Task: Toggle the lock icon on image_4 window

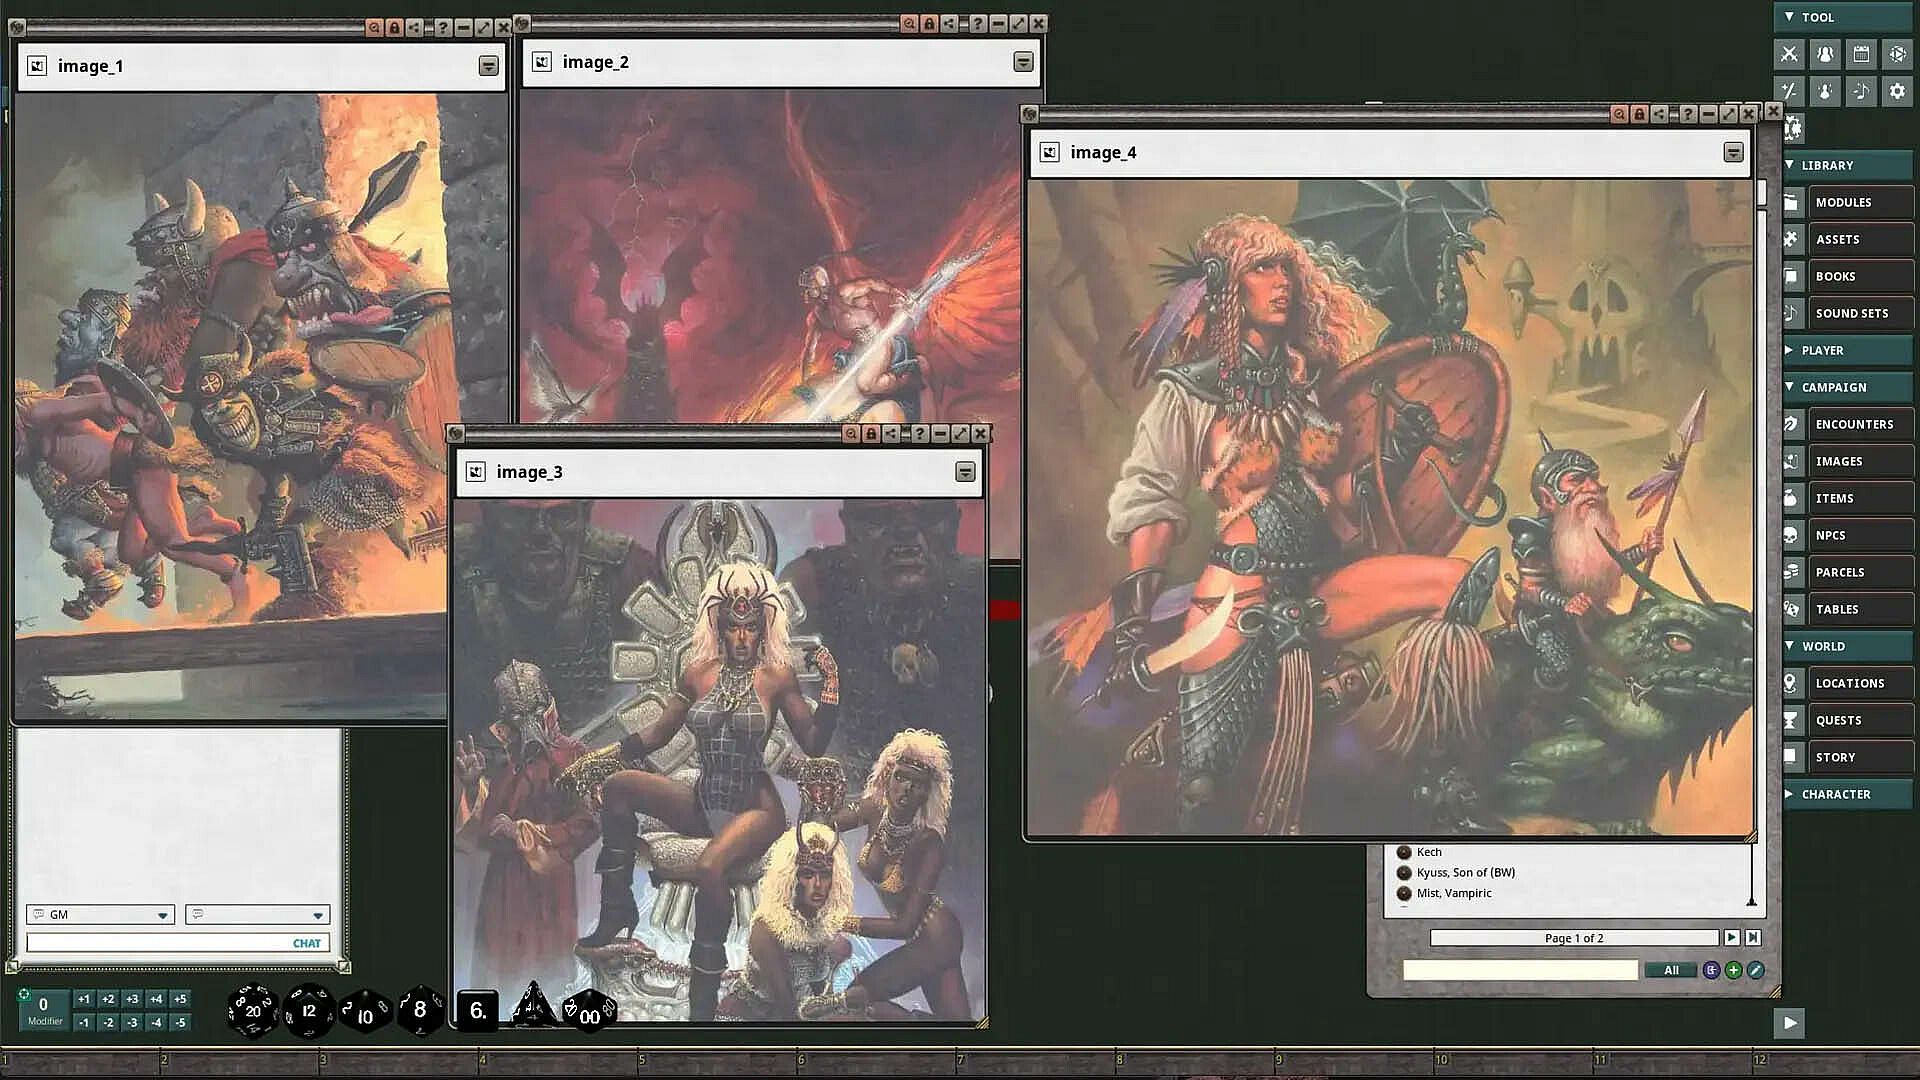Action: pyautogui.click(x=1639, y=115)
